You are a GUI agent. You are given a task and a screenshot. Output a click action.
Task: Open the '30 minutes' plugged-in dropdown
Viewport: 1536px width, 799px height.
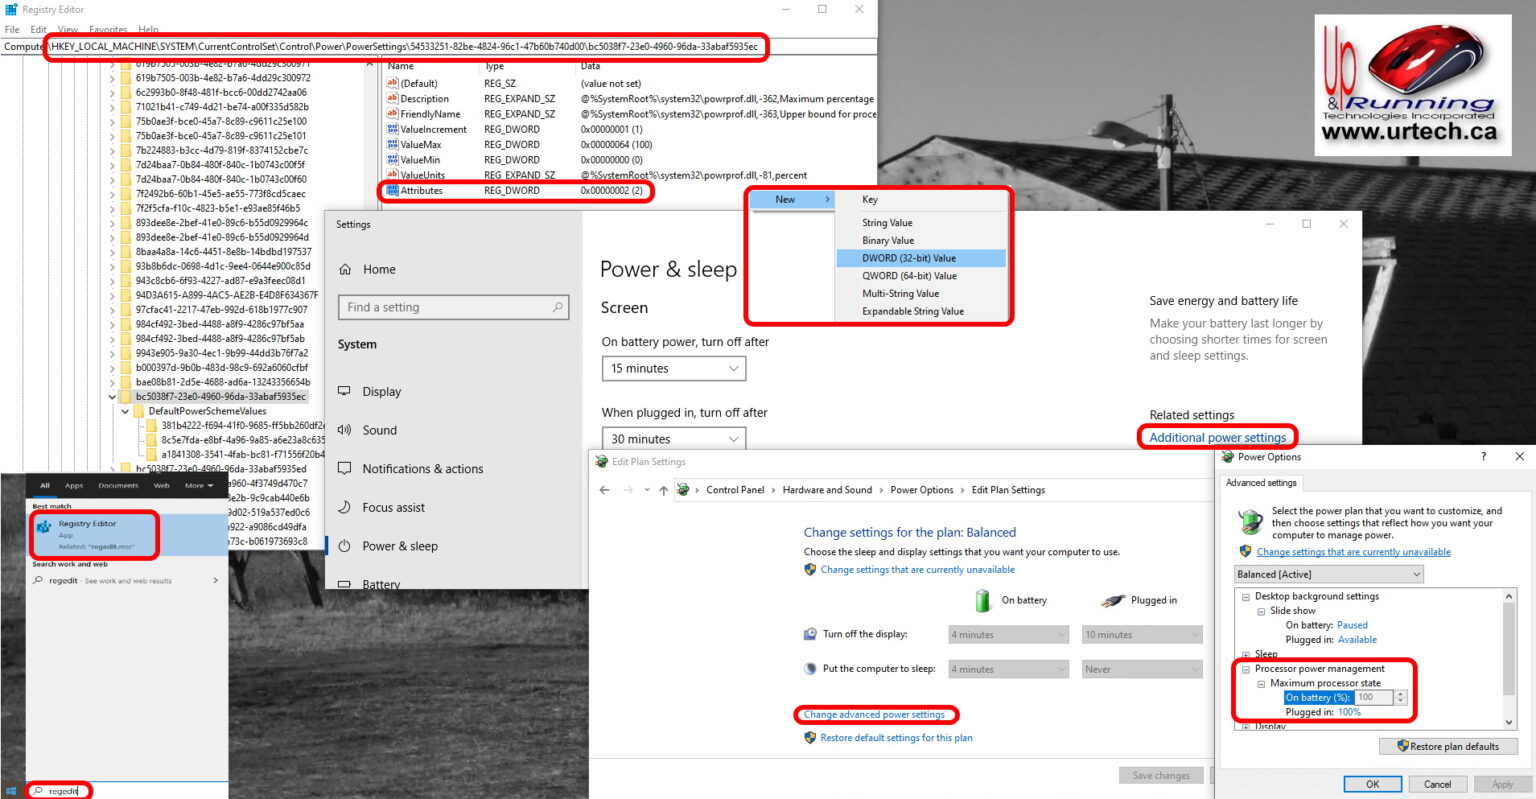point(673,438)
